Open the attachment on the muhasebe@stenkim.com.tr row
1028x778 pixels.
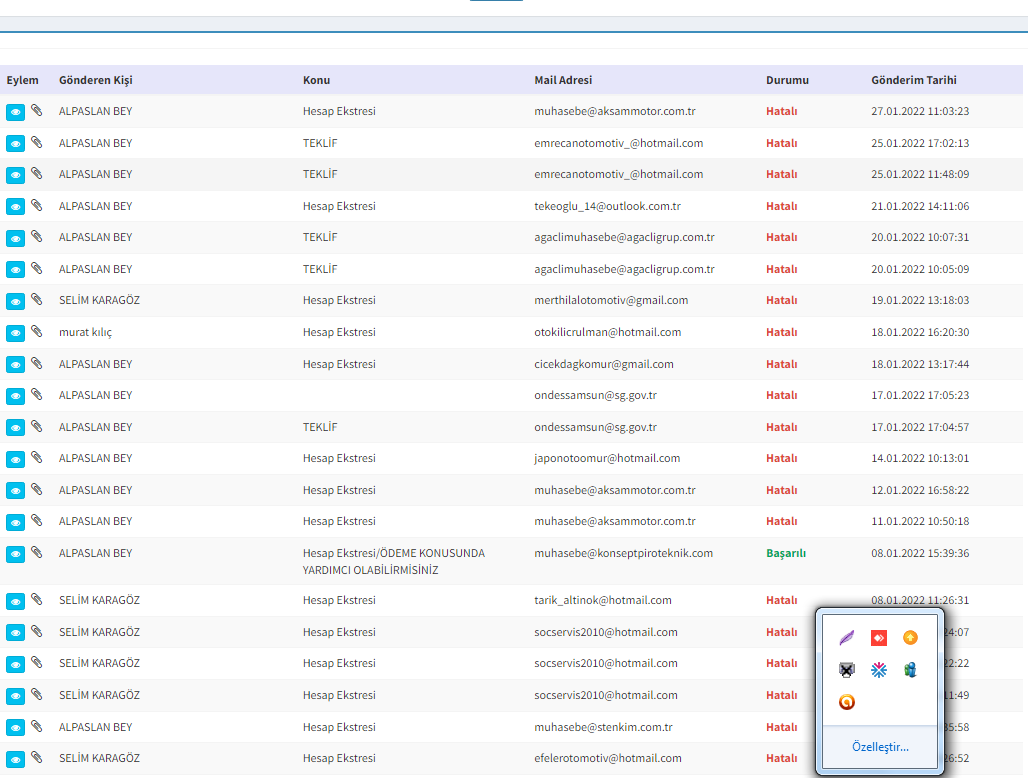tap(37, 727)
